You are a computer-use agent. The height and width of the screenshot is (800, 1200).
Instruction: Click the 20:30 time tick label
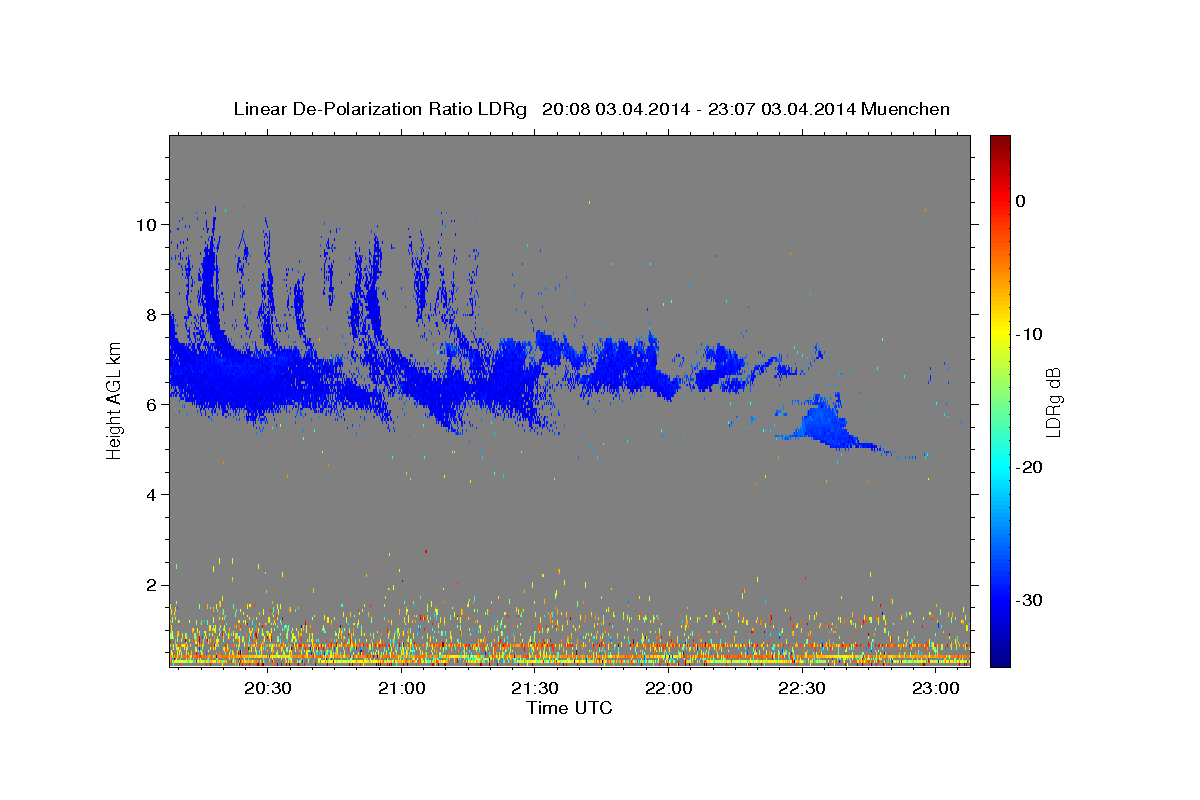268,688
